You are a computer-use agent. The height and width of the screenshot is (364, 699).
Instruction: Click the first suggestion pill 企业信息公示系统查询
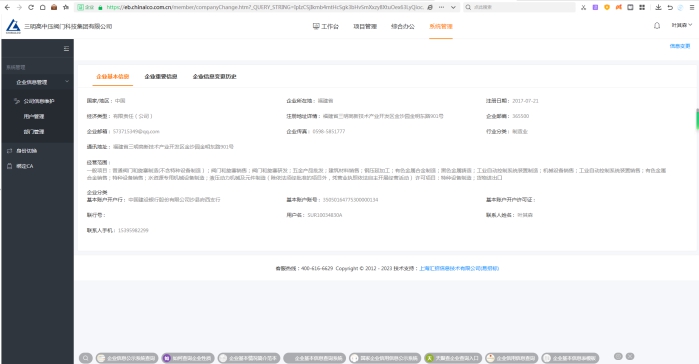tap(127, 358)
